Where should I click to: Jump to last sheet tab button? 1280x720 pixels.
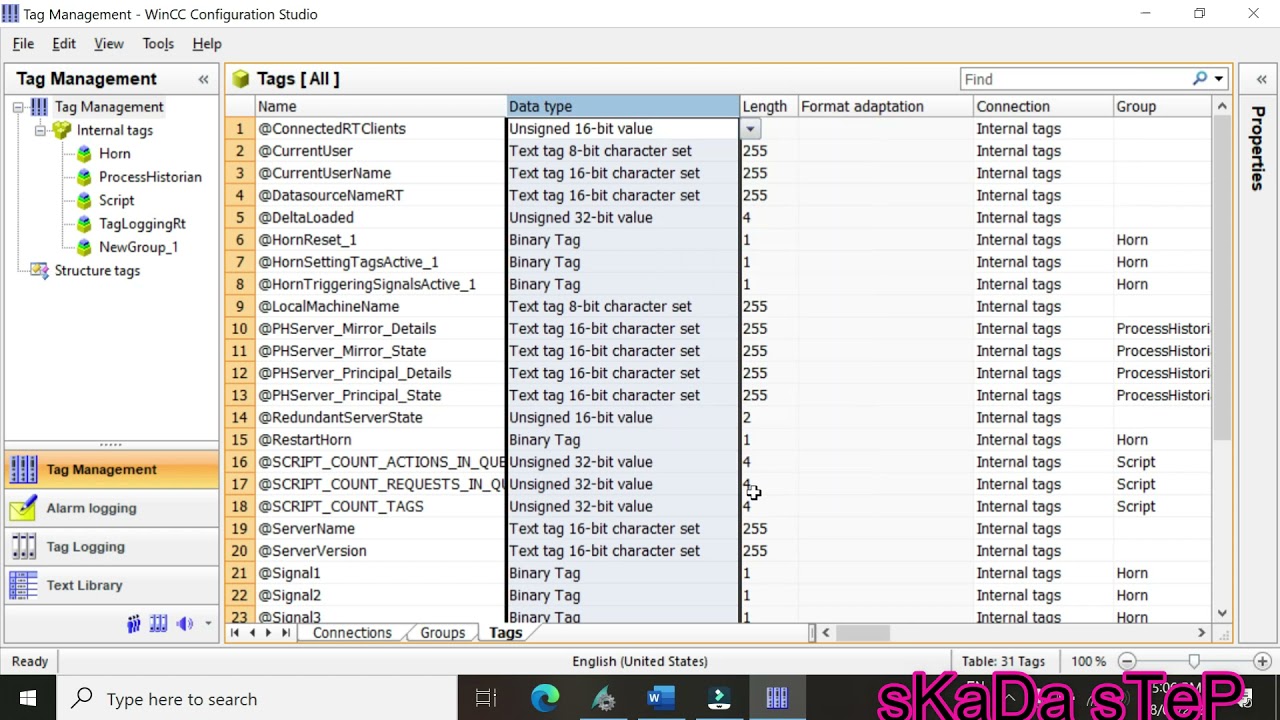point(285,633)
